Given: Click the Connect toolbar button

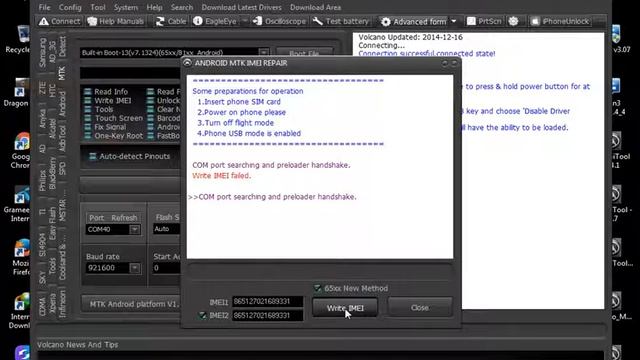Looking at the screenshot, I should [60, 21].
